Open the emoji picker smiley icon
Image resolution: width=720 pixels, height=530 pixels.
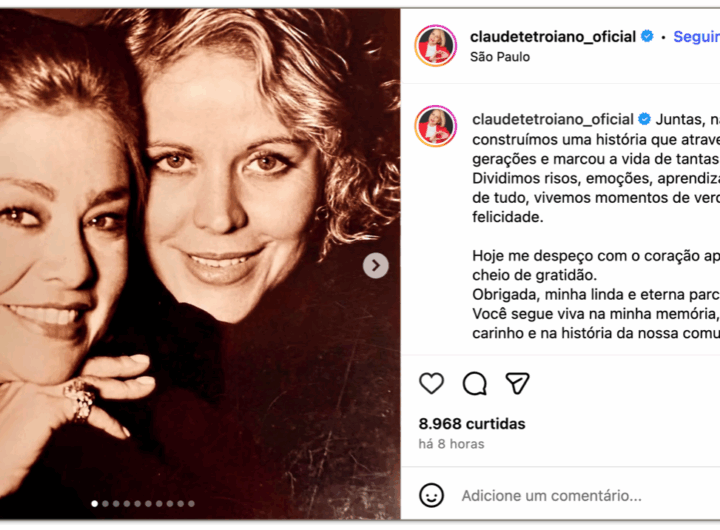pos(431,495)
